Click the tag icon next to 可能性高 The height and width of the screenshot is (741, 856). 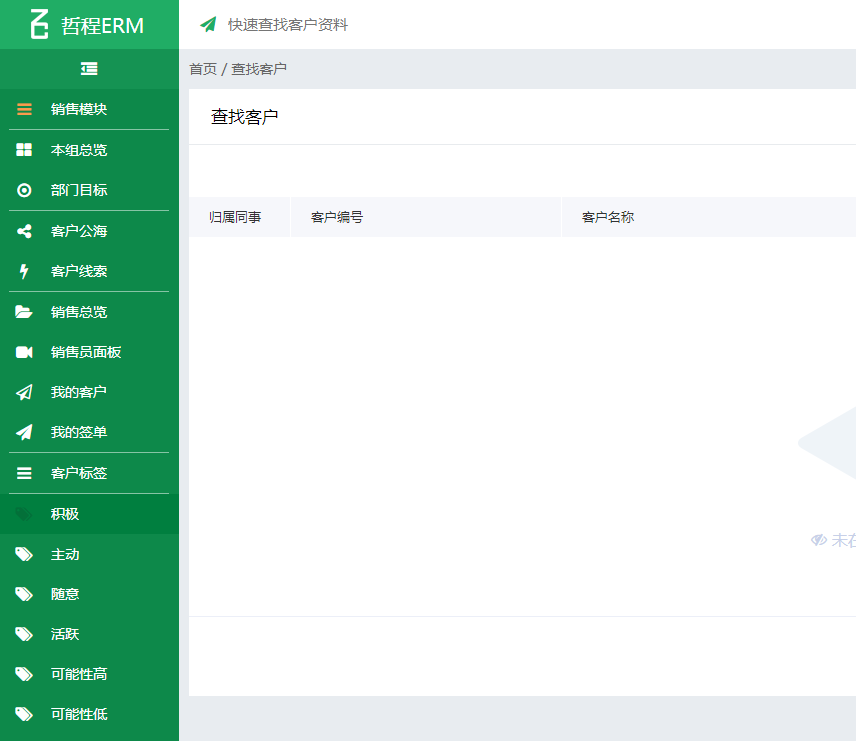[24, 674]
